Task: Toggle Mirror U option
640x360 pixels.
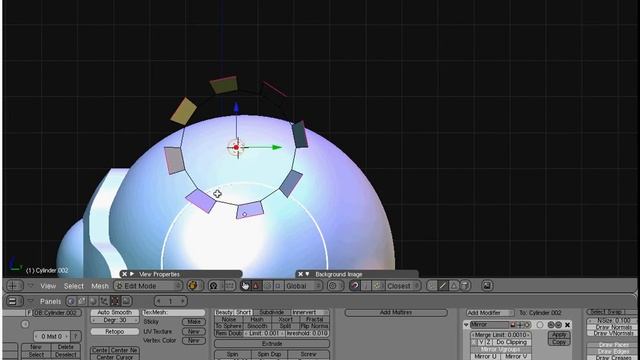Action: click(x=486, y=356)
